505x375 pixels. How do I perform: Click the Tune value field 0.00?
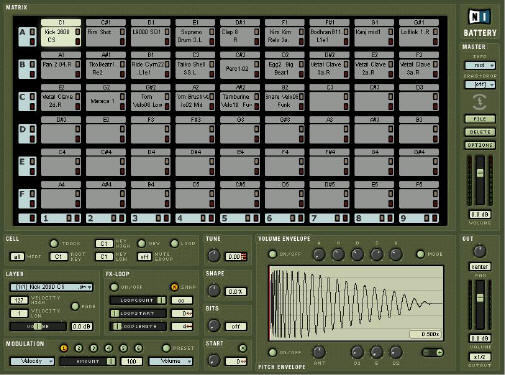click(x=235, y=257)
